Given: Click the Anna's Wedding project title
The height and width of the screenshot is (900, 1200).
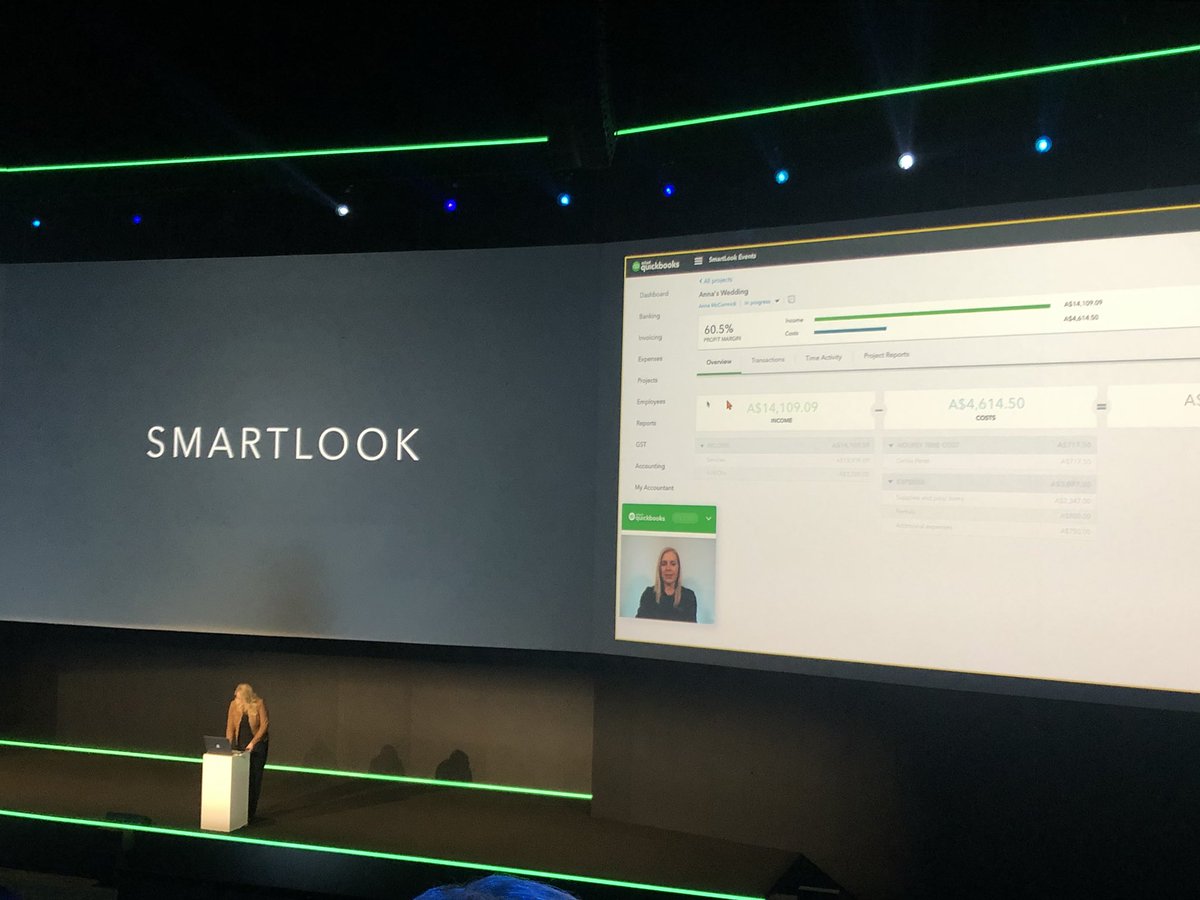Looking at the screenshot, I should 723,292.
